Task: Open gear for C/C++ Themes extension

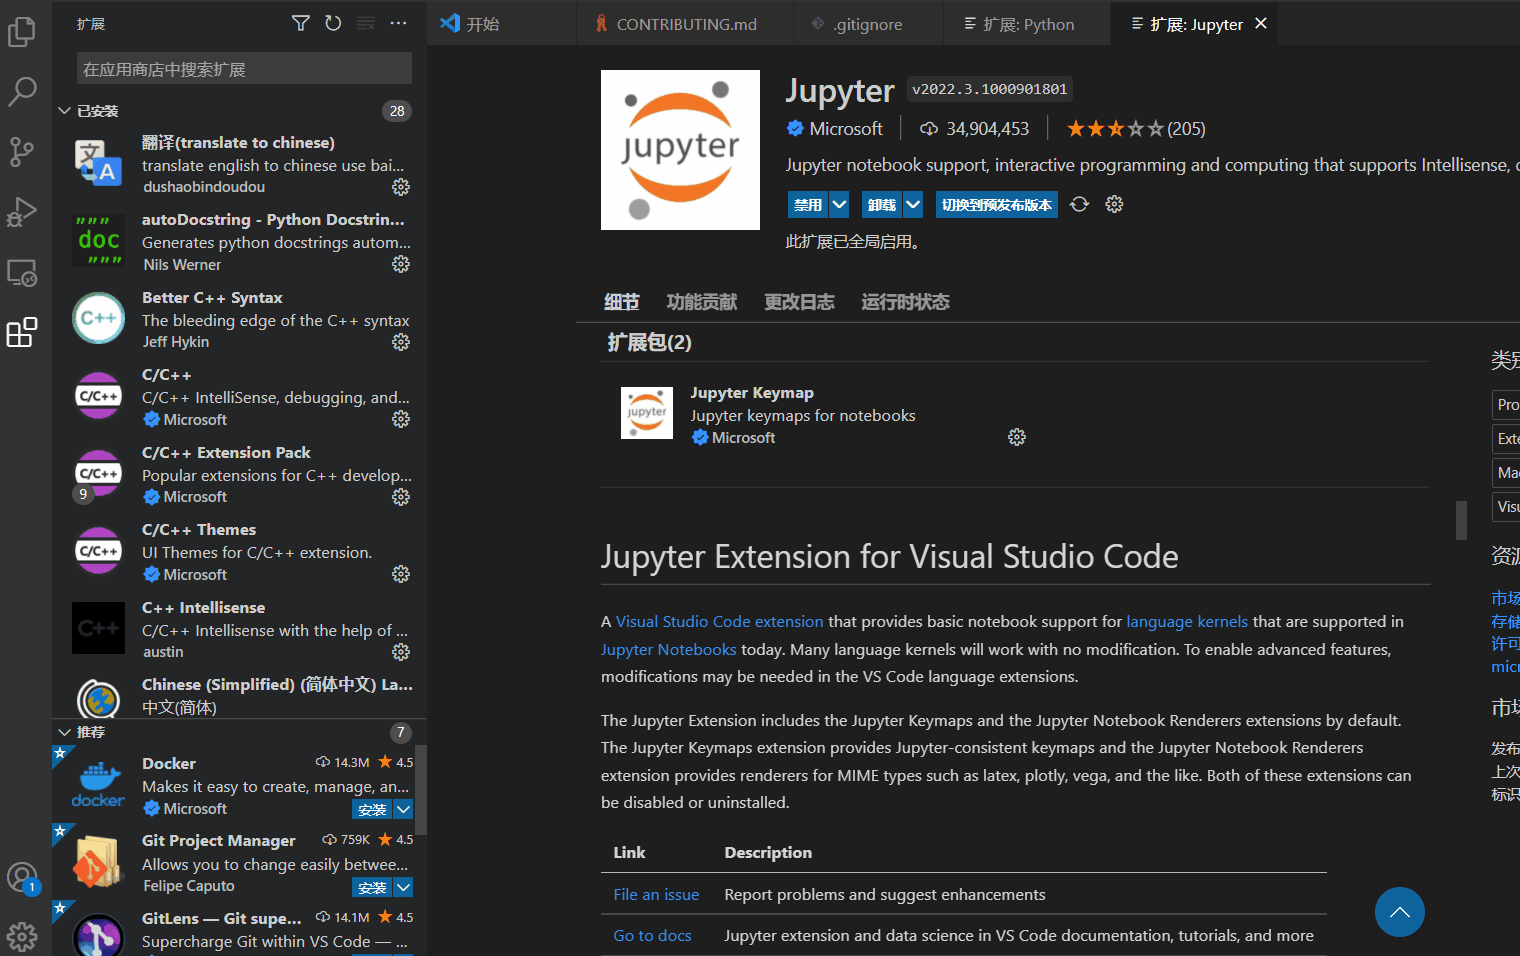Action: pyautogui.click(x=401, y=574)
